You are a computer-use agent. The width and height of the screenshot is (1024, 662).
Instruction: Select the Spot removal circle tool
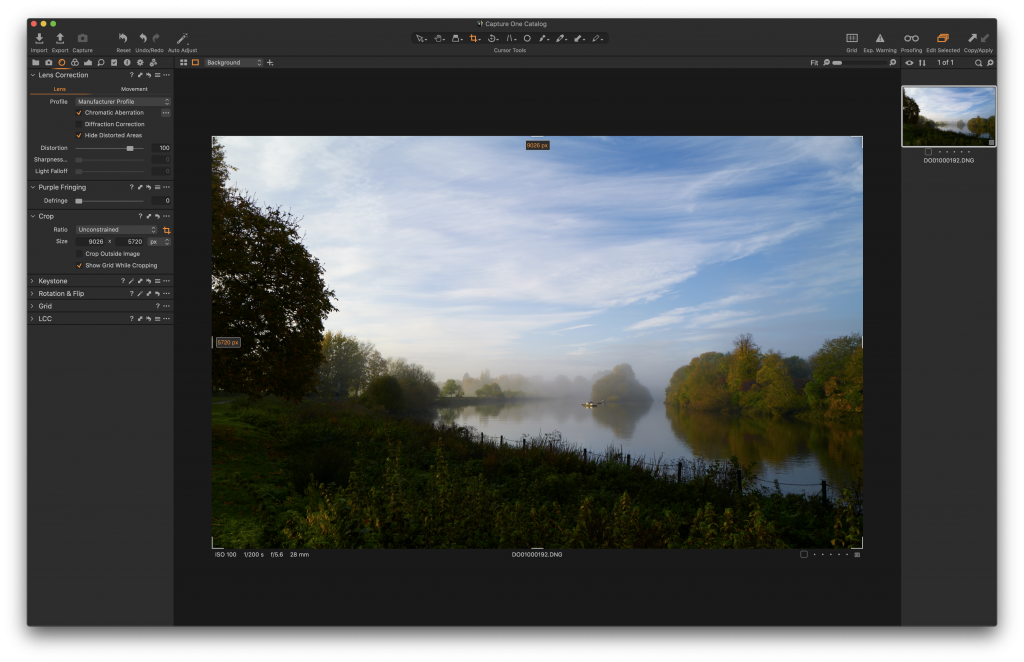click(x=527, y=39)
